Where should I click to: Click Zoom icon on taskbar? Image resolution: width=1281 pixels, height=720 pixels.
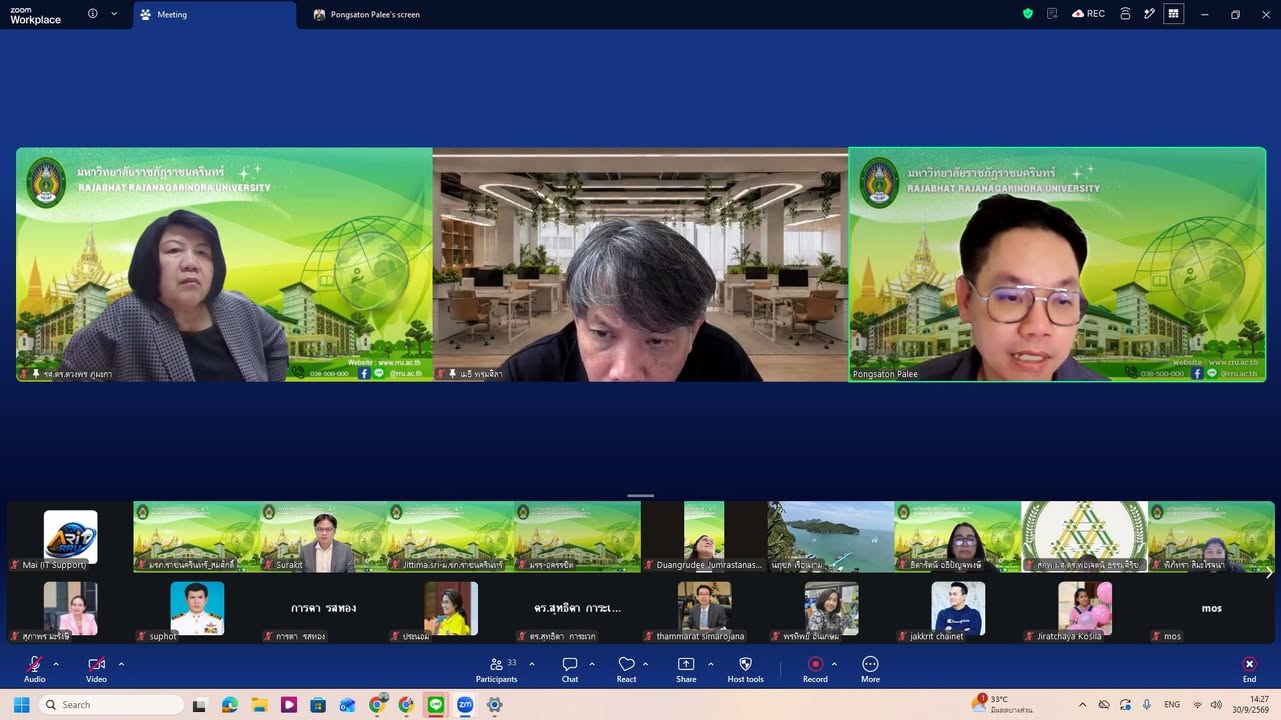point(465,705)
